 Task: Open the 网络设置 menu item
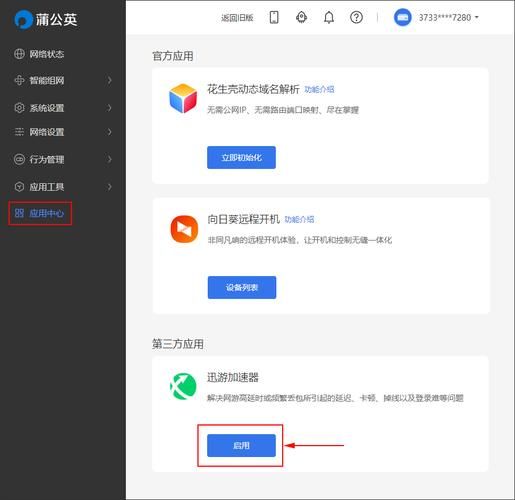click(47, 132)
